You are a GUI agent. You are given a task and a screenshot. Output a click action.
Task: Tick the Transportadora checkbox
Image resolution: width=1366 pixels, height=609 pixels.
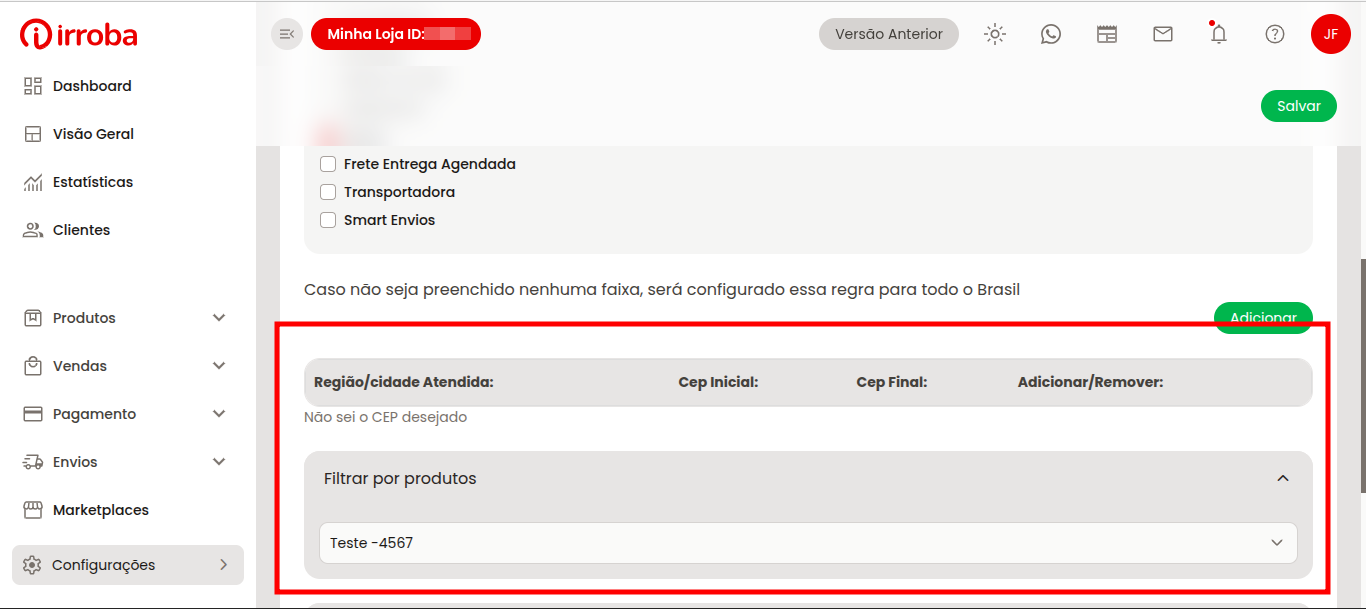328,192
